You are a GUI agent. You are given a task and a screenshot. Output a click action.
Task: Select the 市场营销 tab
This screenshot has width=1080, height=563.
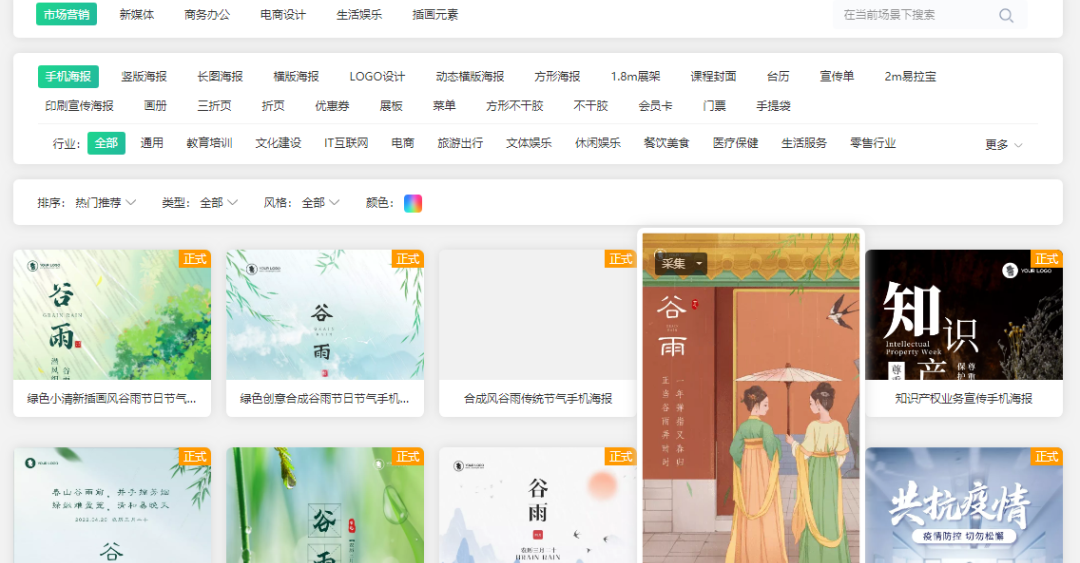click(66, 14)
